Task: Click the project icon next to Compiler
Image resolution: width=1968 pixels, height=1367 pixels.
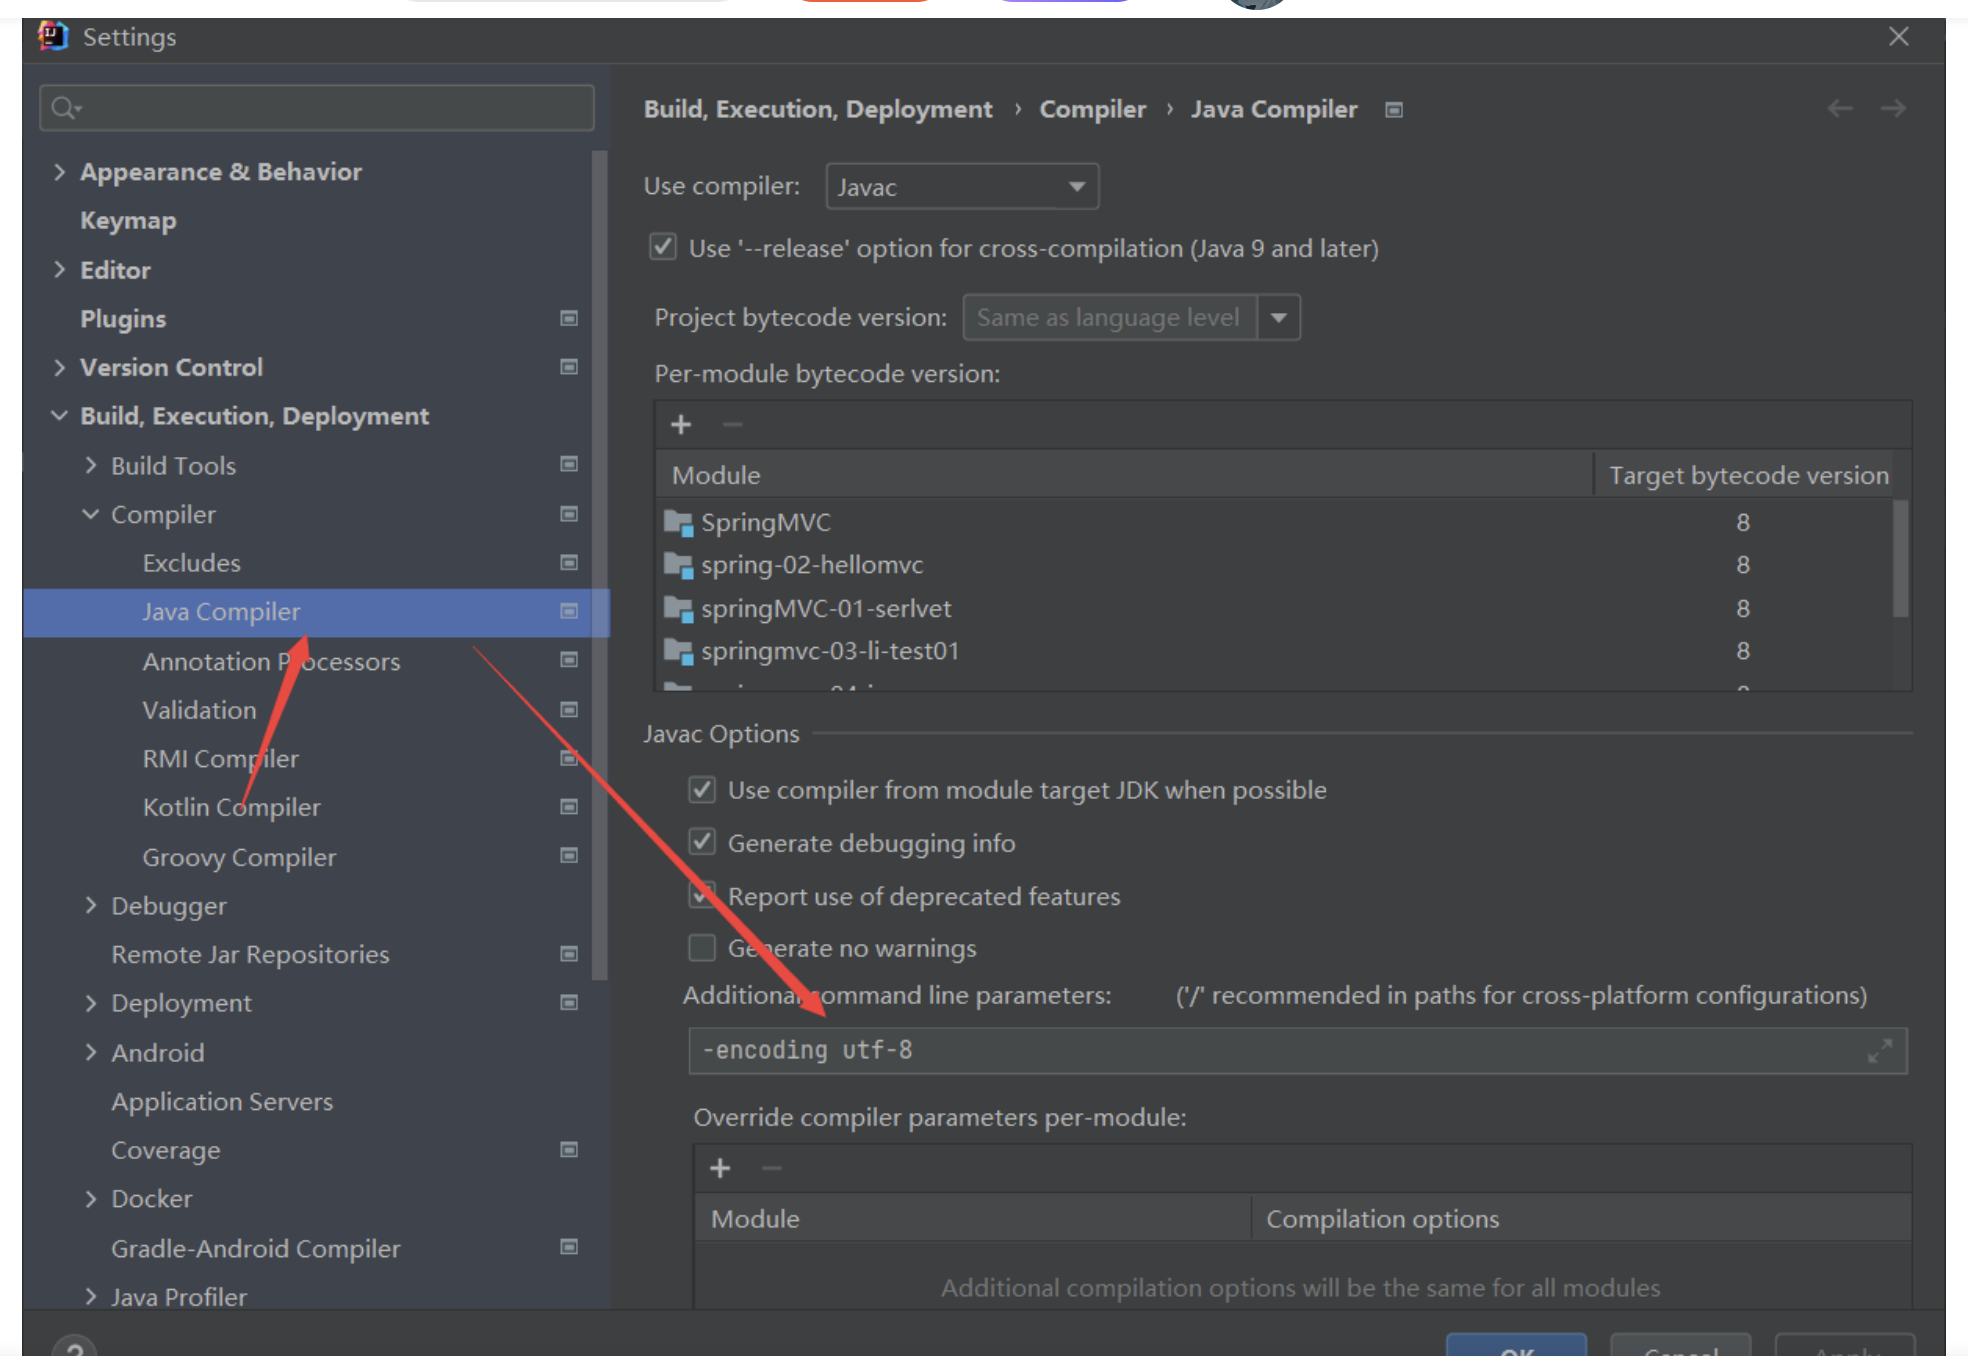Action: (x=569, y=514)
